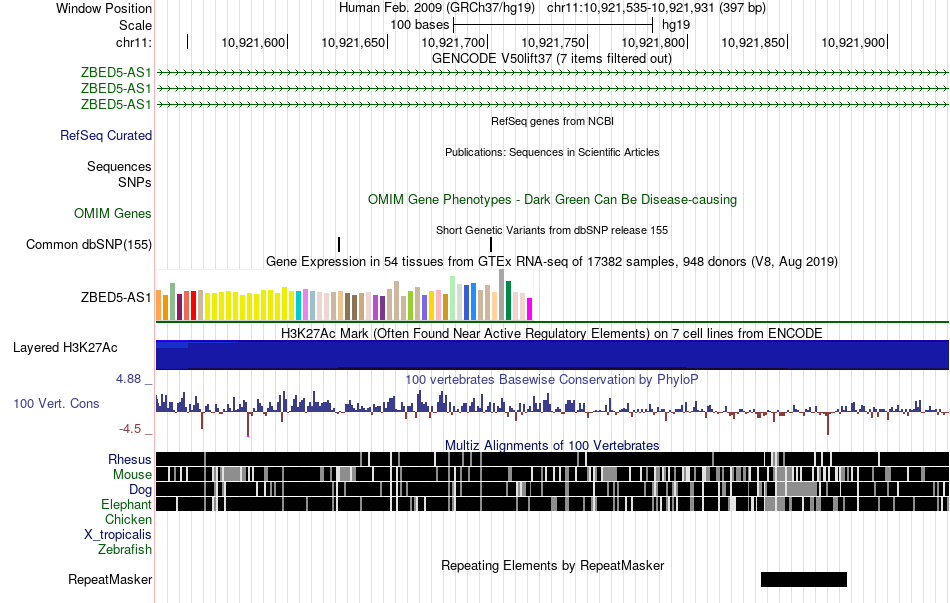This screenshot has height=603, width=950.
Task: Click the OMIM Genes track label
Action: coord(113,213)
